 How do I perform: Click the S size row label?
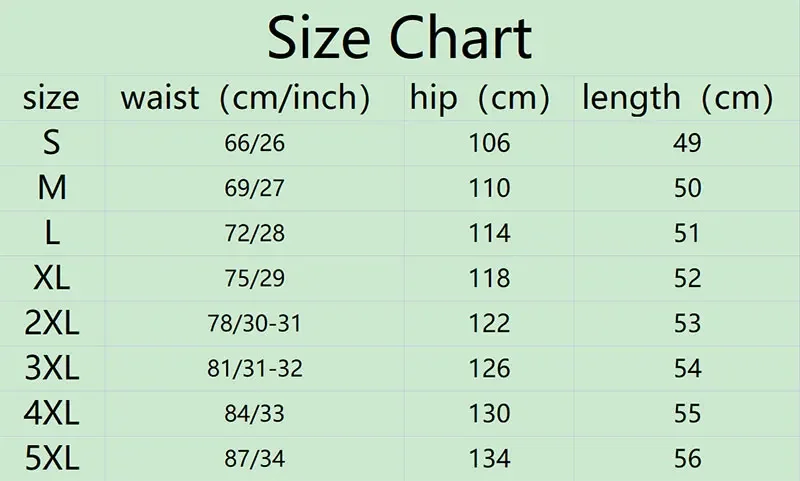click(51, 143)
